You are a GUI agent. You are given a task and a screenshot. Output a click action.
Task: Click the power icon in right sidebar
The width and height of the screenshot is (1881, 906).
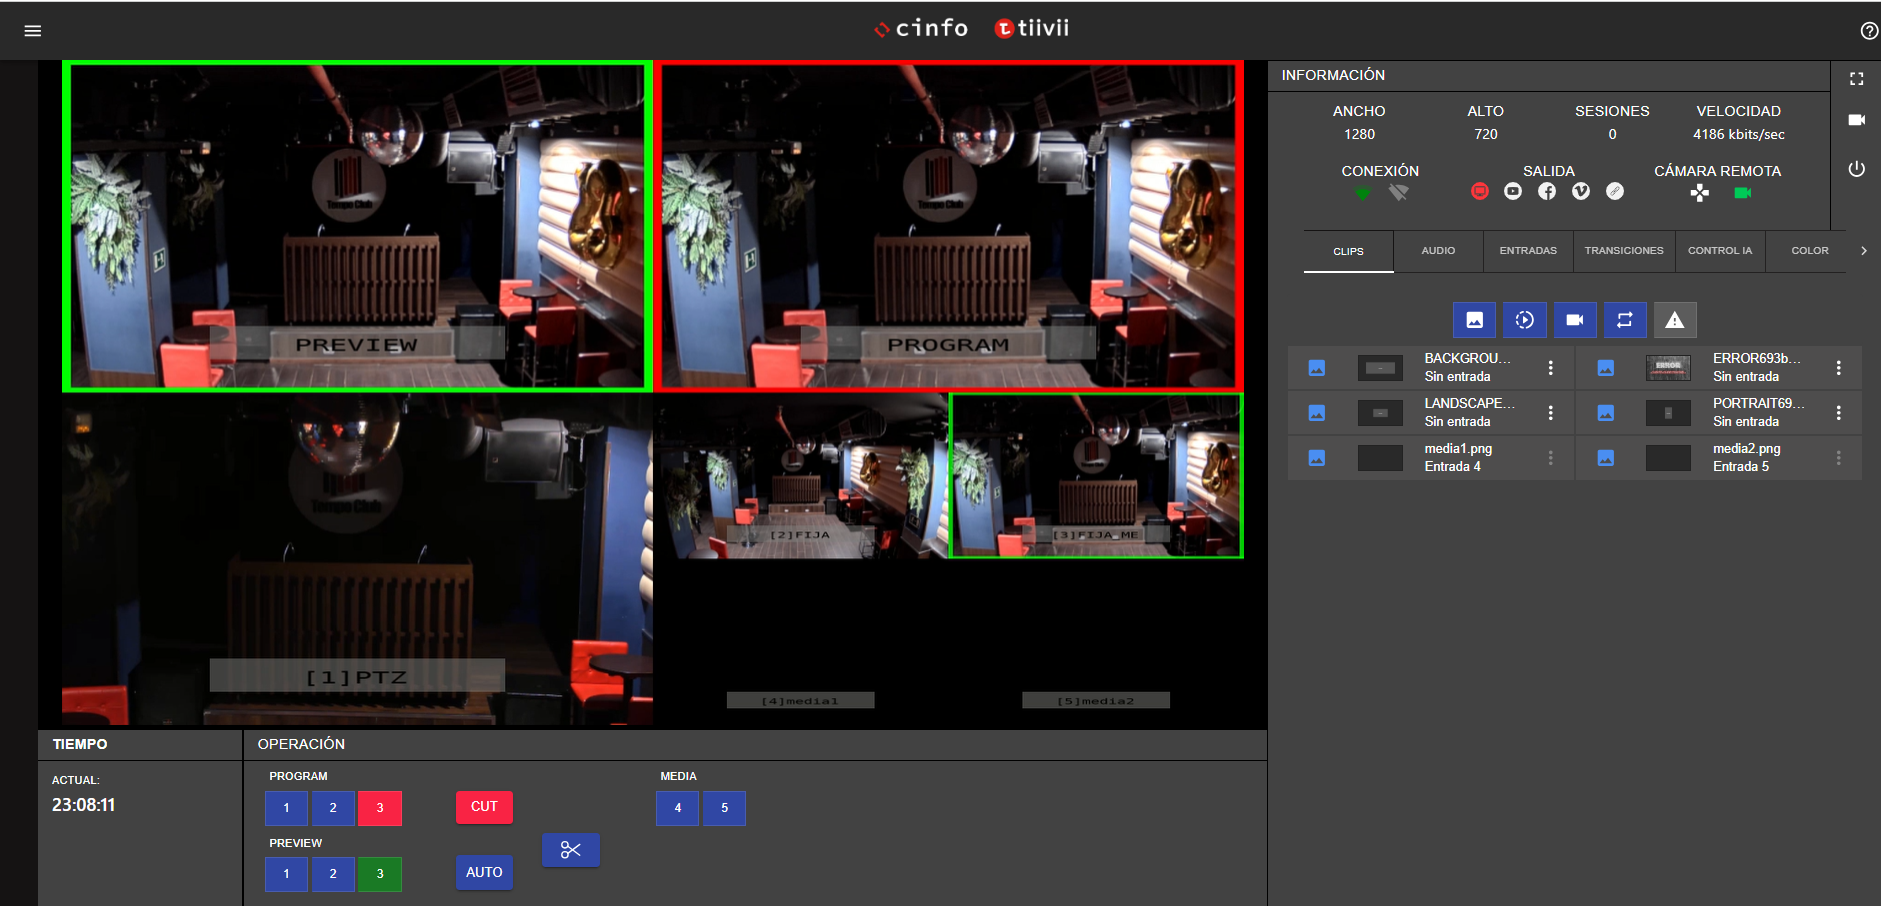pyautogui.click(x=1856, y=169)
